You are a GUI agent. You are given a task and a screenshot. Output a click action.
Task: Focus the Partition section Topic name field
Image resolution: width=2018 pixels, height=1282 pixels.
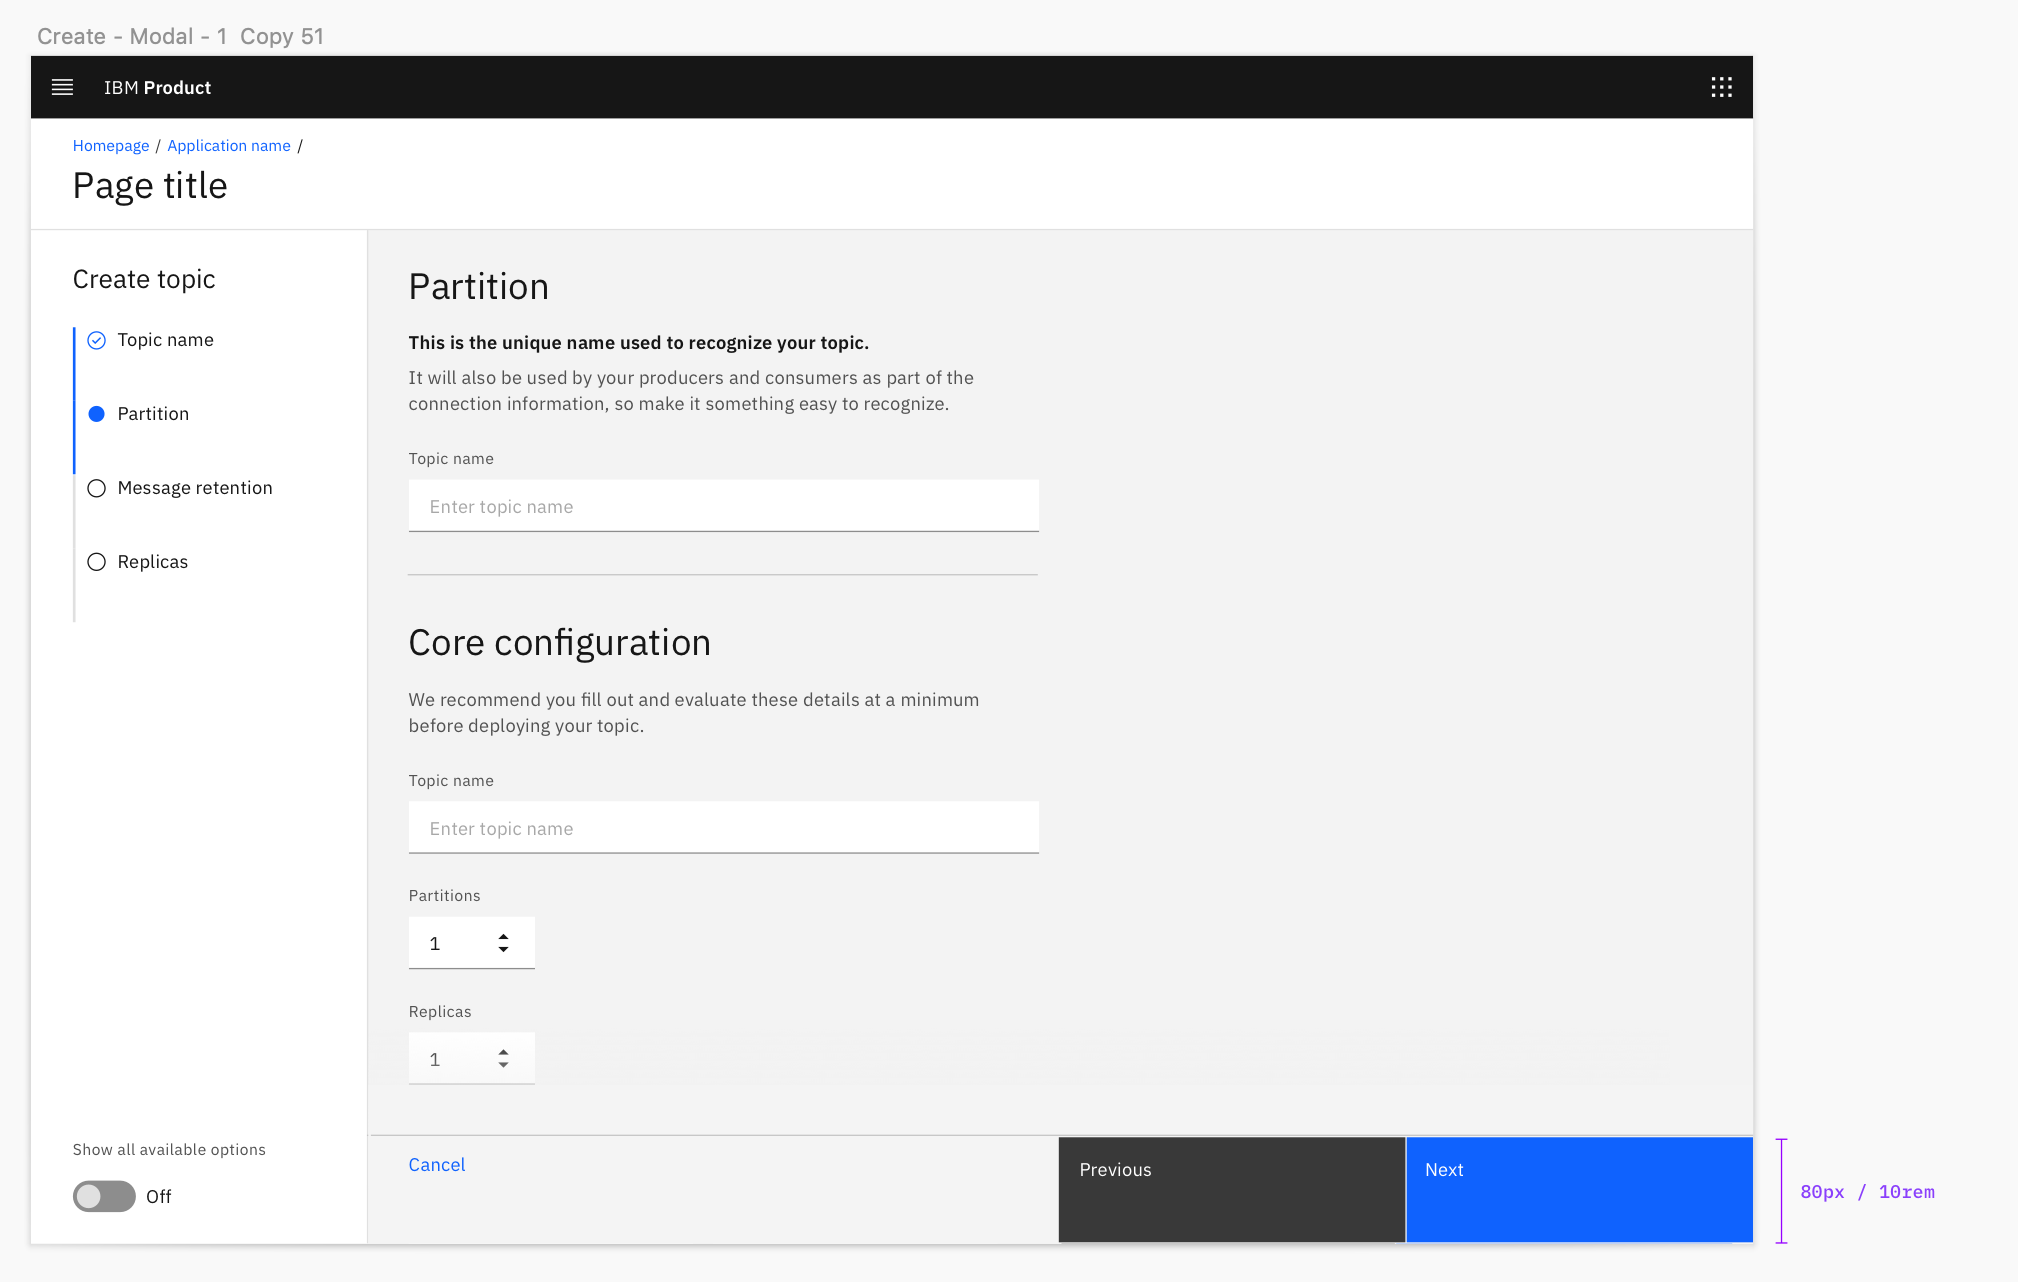click(723, 506)
